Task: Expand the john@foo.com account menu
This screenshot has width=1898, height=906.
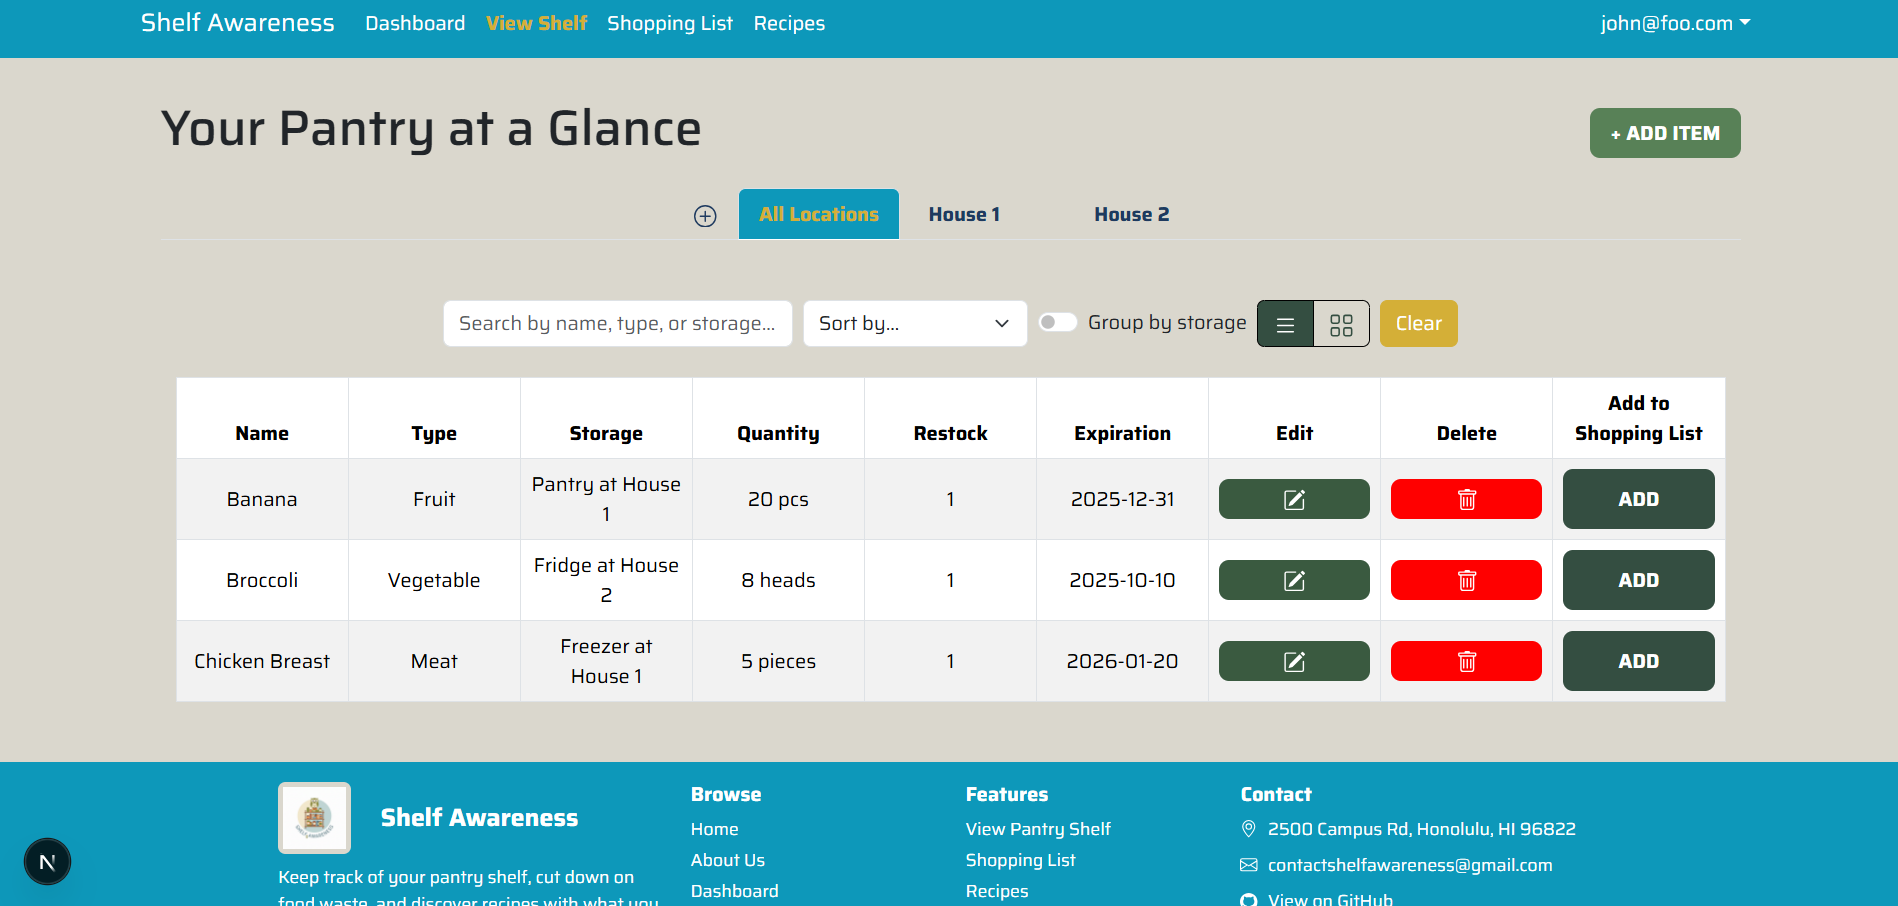Action: point(1674,22)
